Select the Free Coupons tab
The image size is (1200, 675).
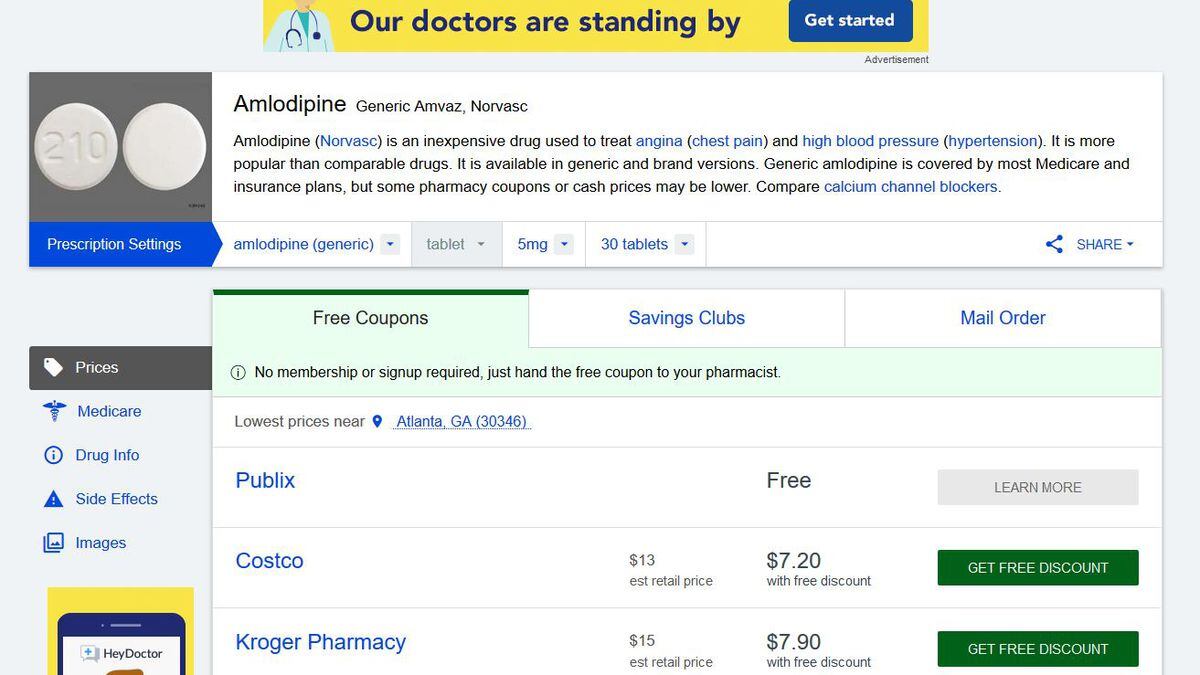coord(370,318)
